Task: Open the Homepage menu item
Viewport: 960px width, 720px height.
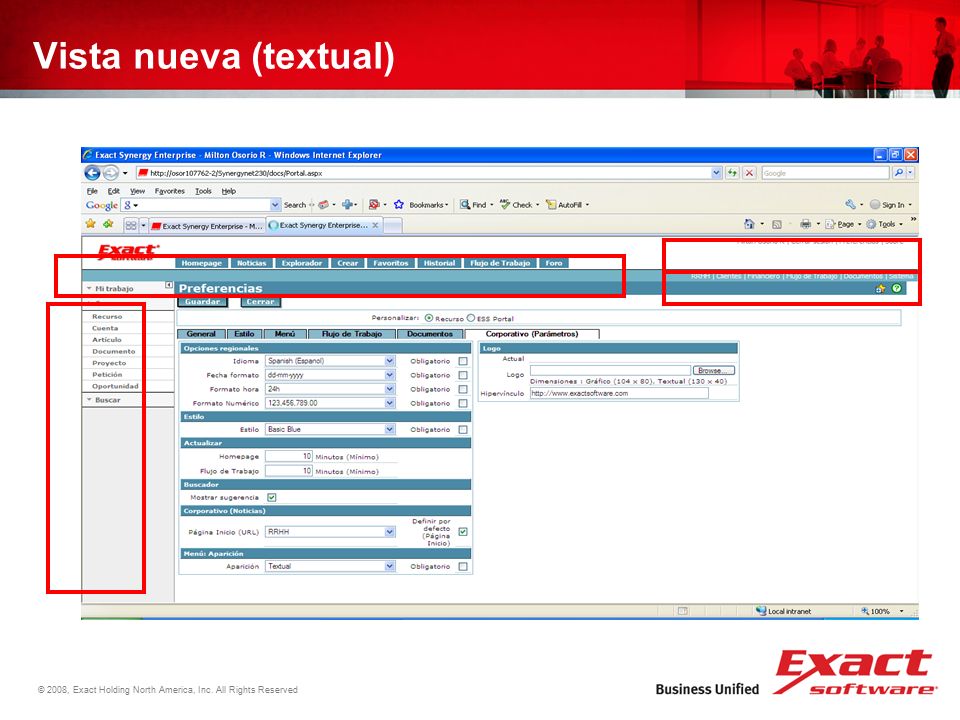Action: click(x=201, y=263)
